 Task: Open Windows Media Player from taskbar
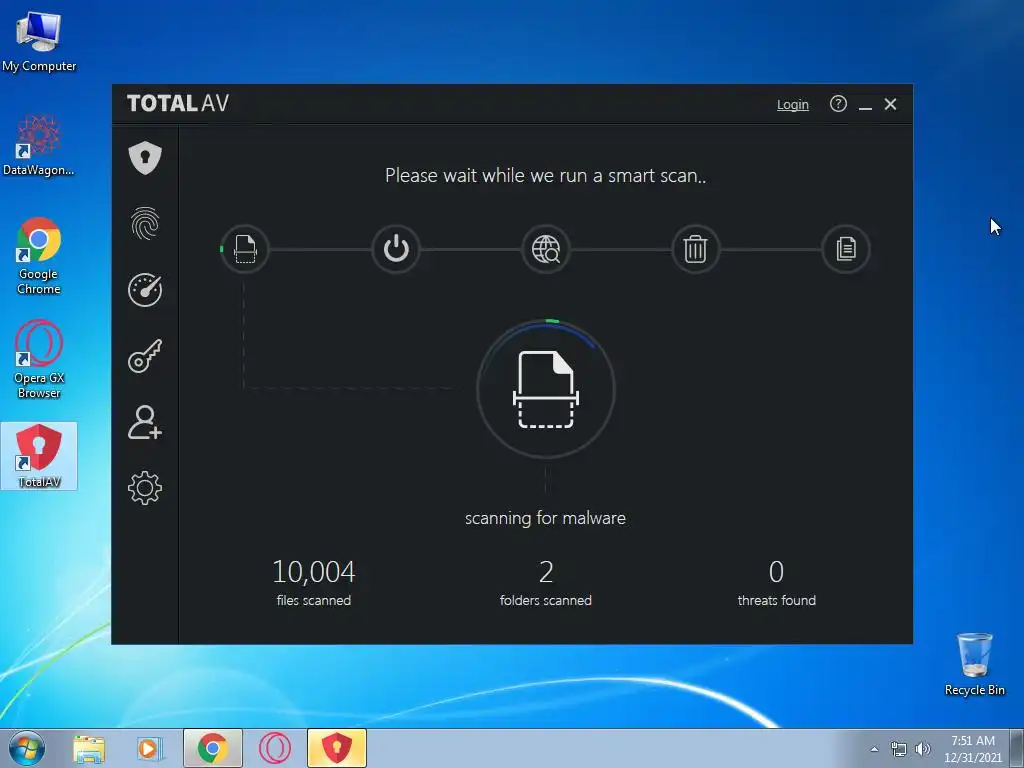click(x=150, y=748)
